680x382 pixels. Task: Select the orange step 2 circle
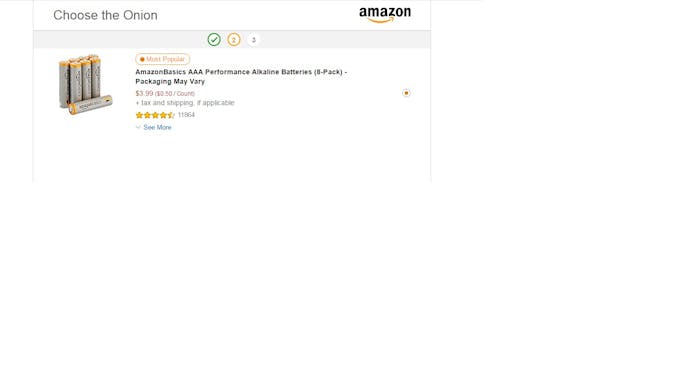[x=234, y=39]
